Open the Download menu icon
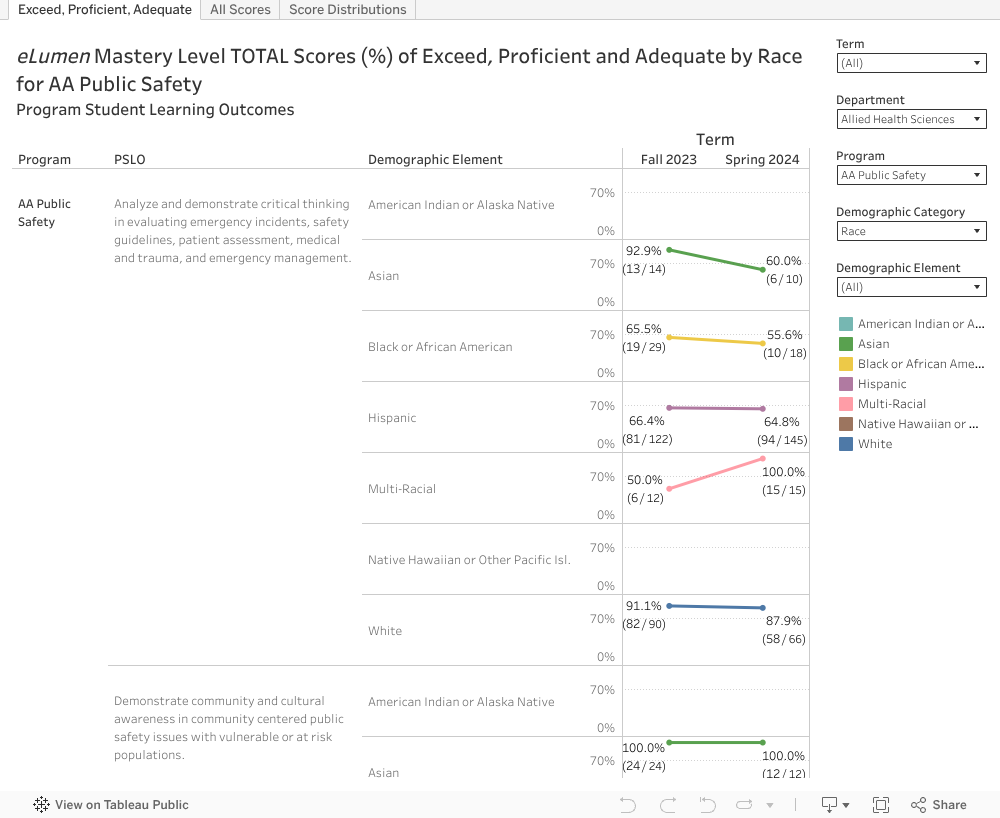 (834, 805)
